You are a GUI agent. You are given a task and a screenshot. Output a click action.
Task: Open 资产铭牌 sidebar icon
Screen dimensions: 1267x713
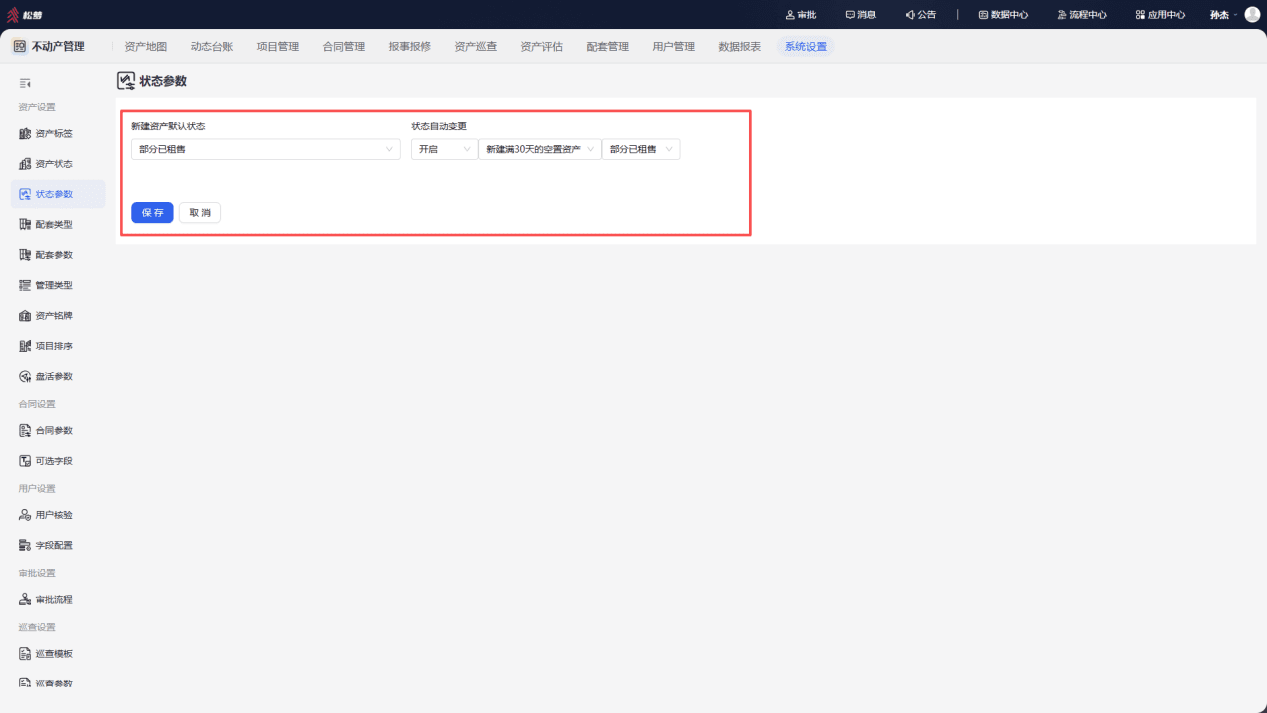click(x=25, y=316)
